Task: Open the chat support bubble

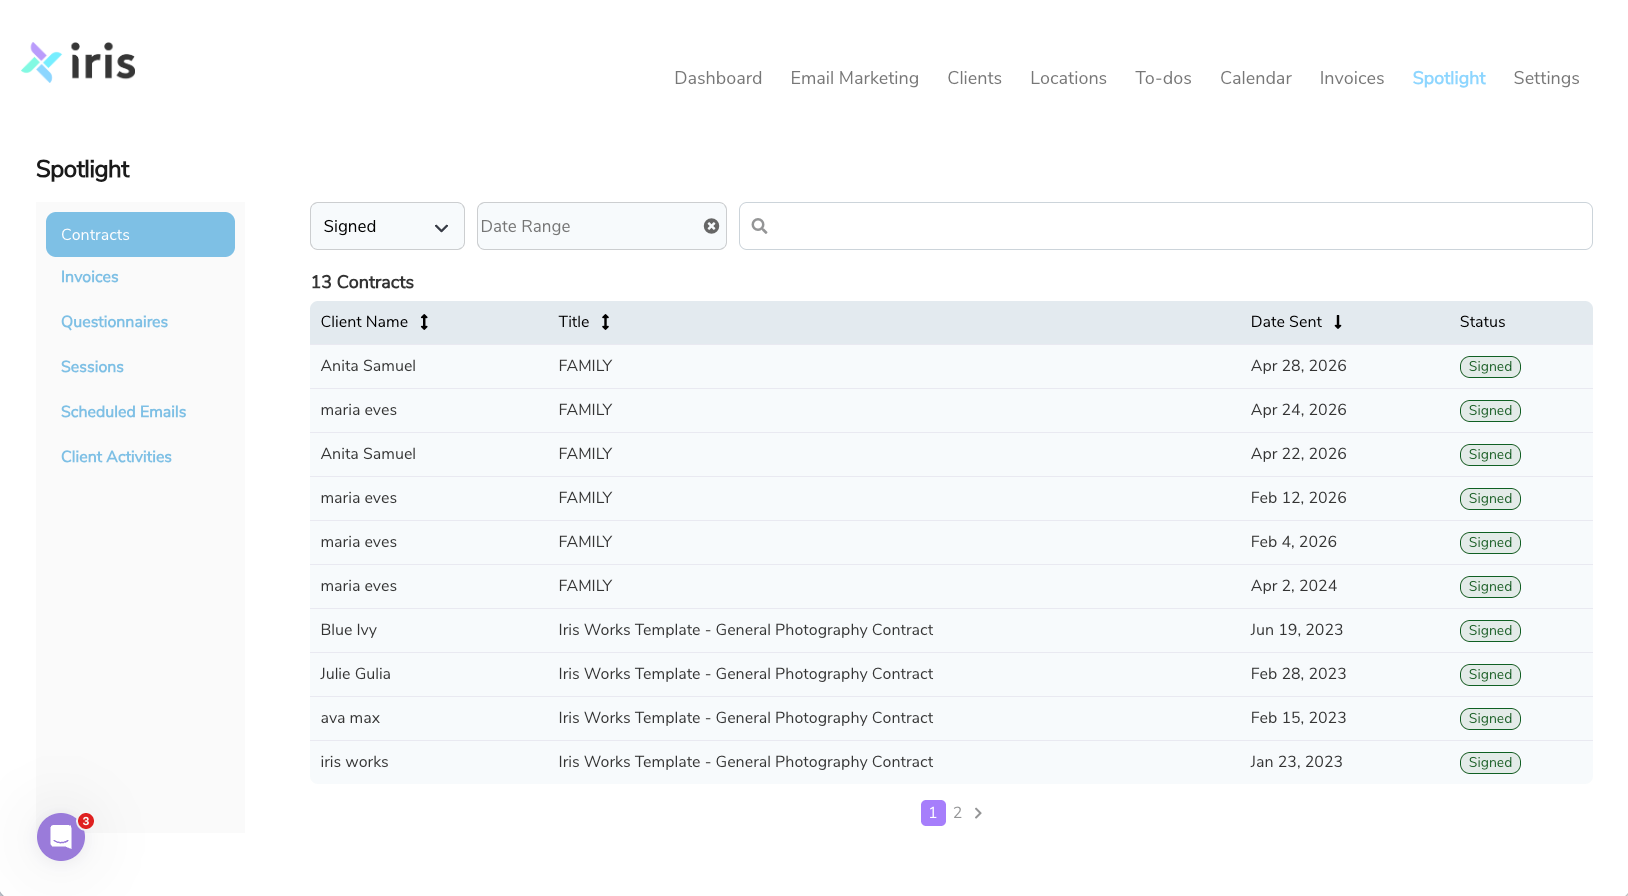Action: pos(61,837)
